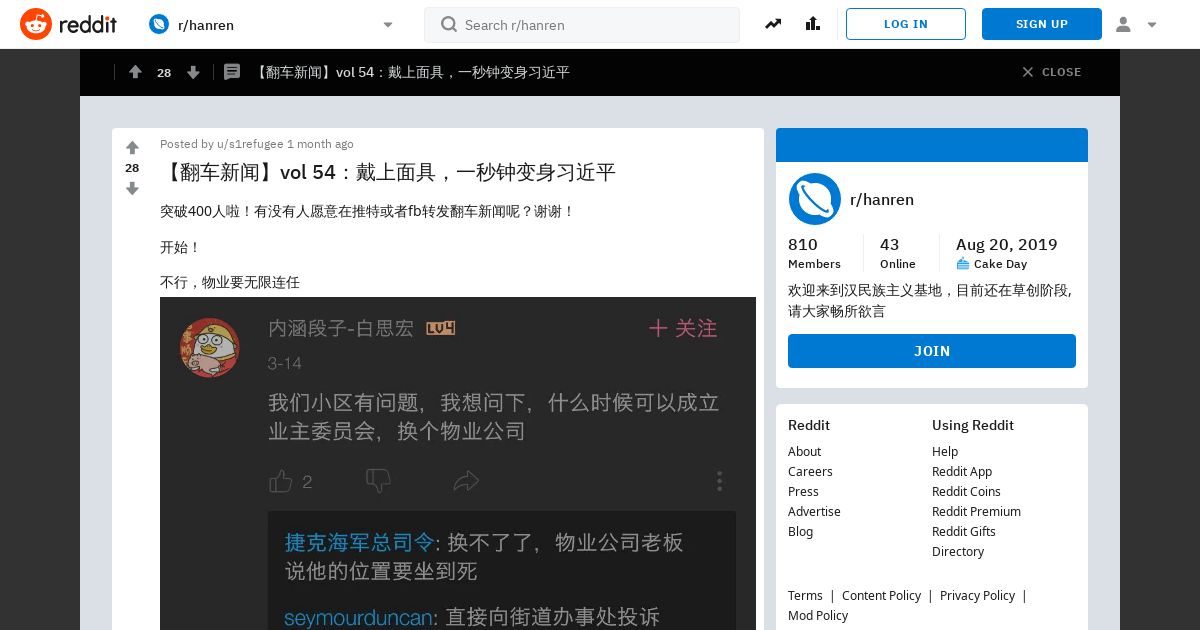Select the post title '翻车新闻 vol 54'
Viewport: 1200px width, 630px height.
pyautogui.click(x=388, y=172)
